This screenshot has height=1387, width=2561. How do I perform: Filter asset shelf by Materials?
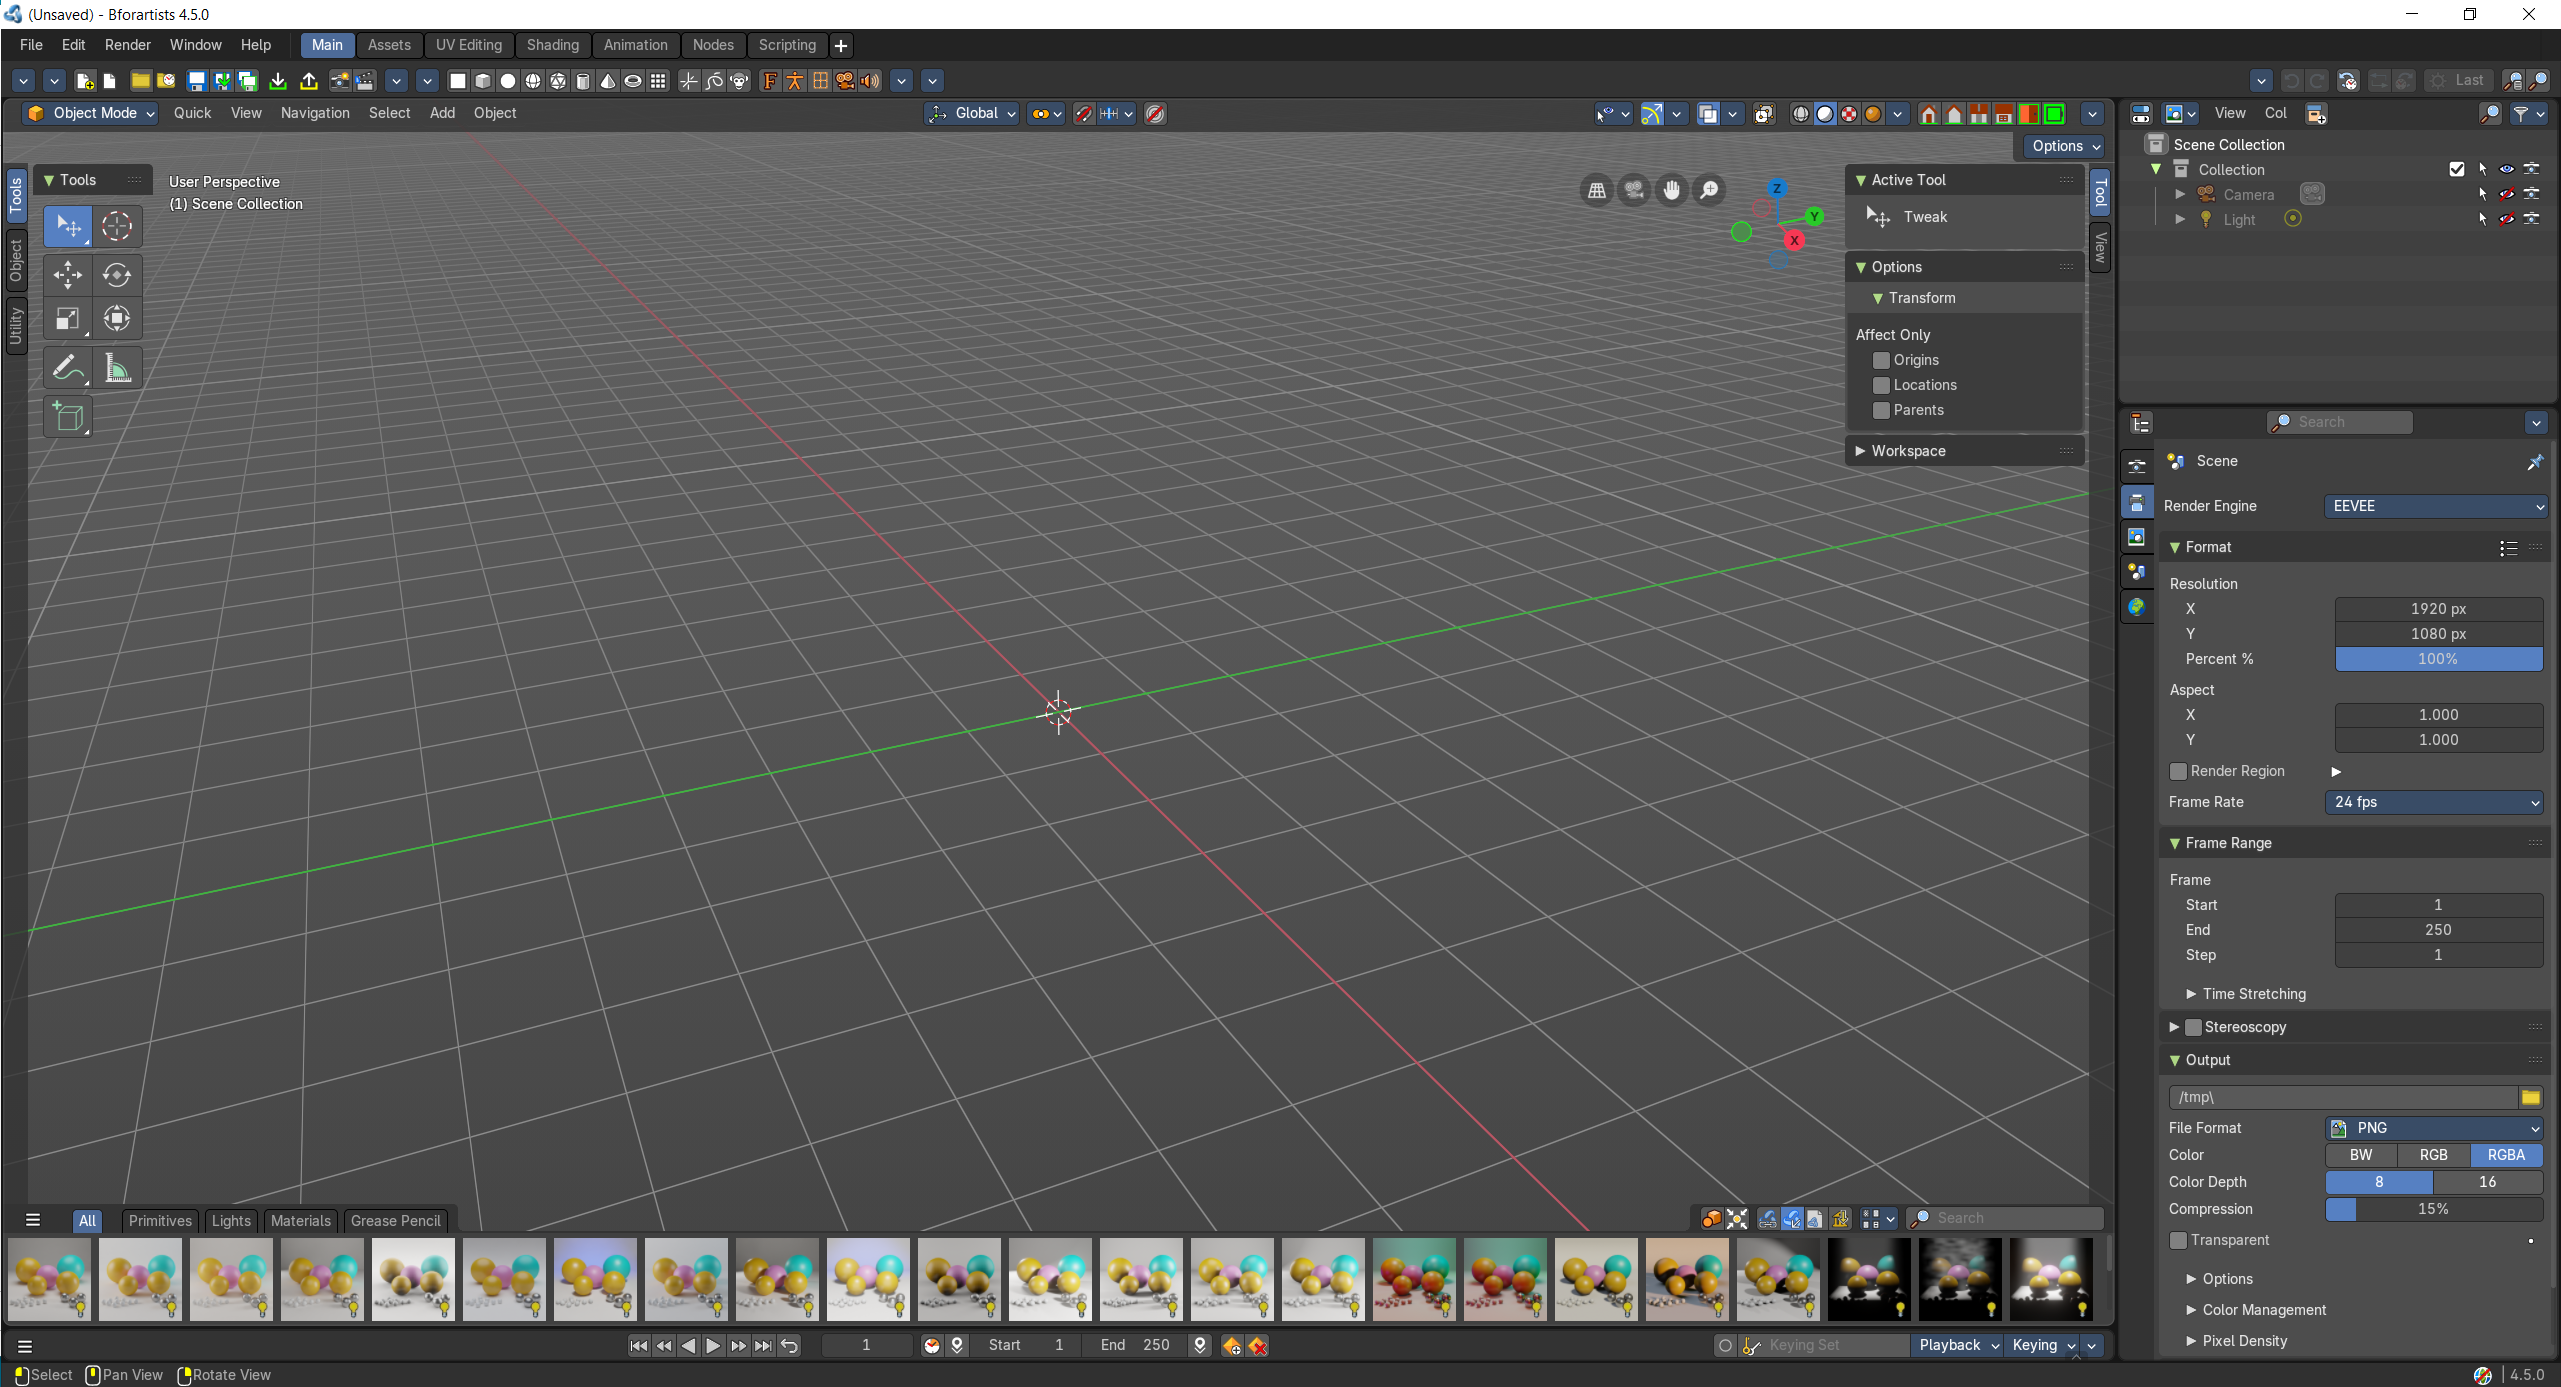click(x=300, y=1221)
